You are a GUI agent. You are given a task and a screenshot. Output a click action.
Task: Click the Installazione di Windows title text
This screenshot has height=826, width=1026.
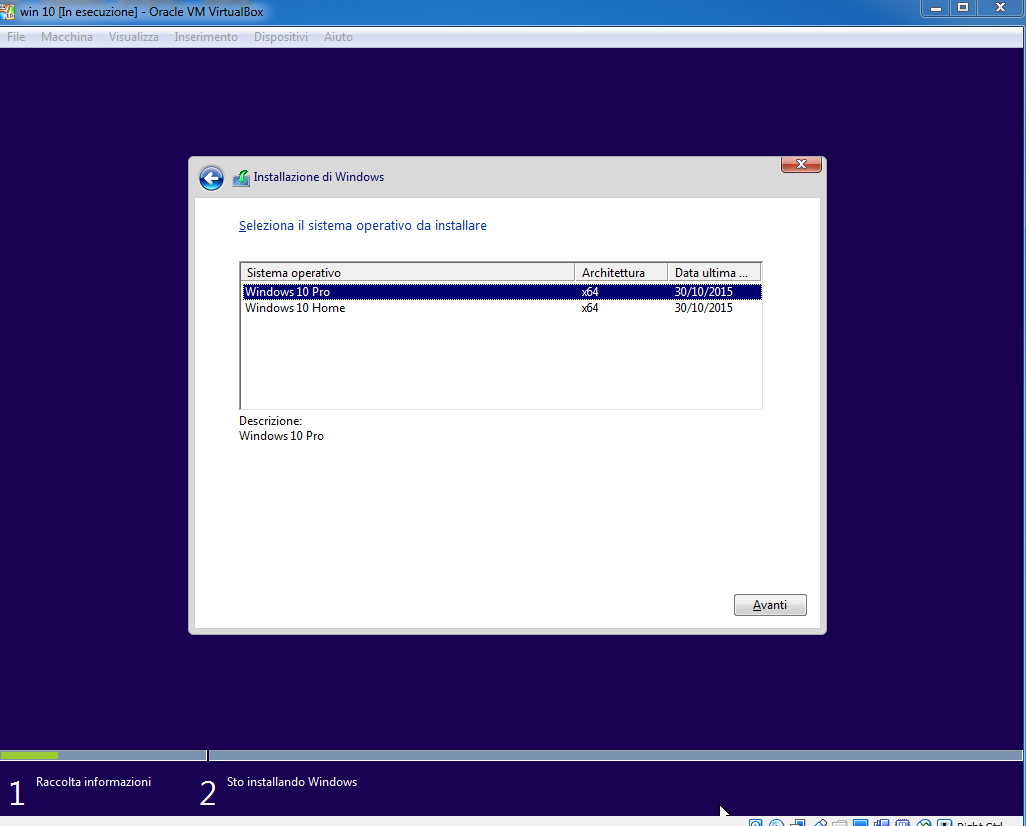319,177
